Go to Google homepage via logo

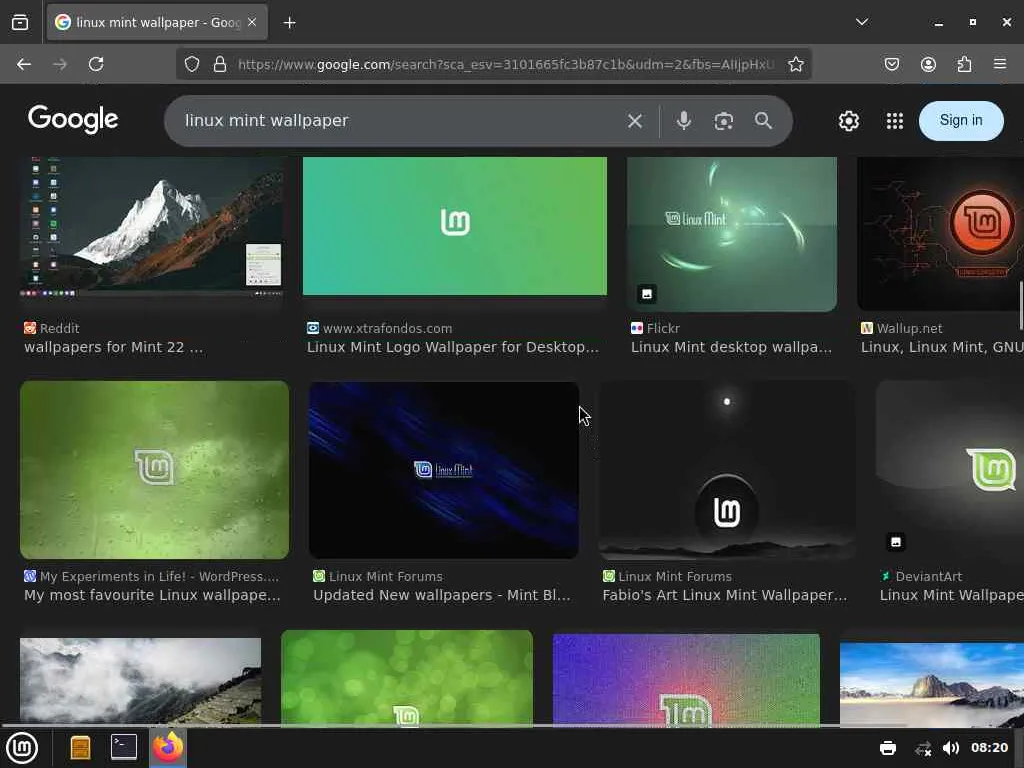tap(73, 119)
